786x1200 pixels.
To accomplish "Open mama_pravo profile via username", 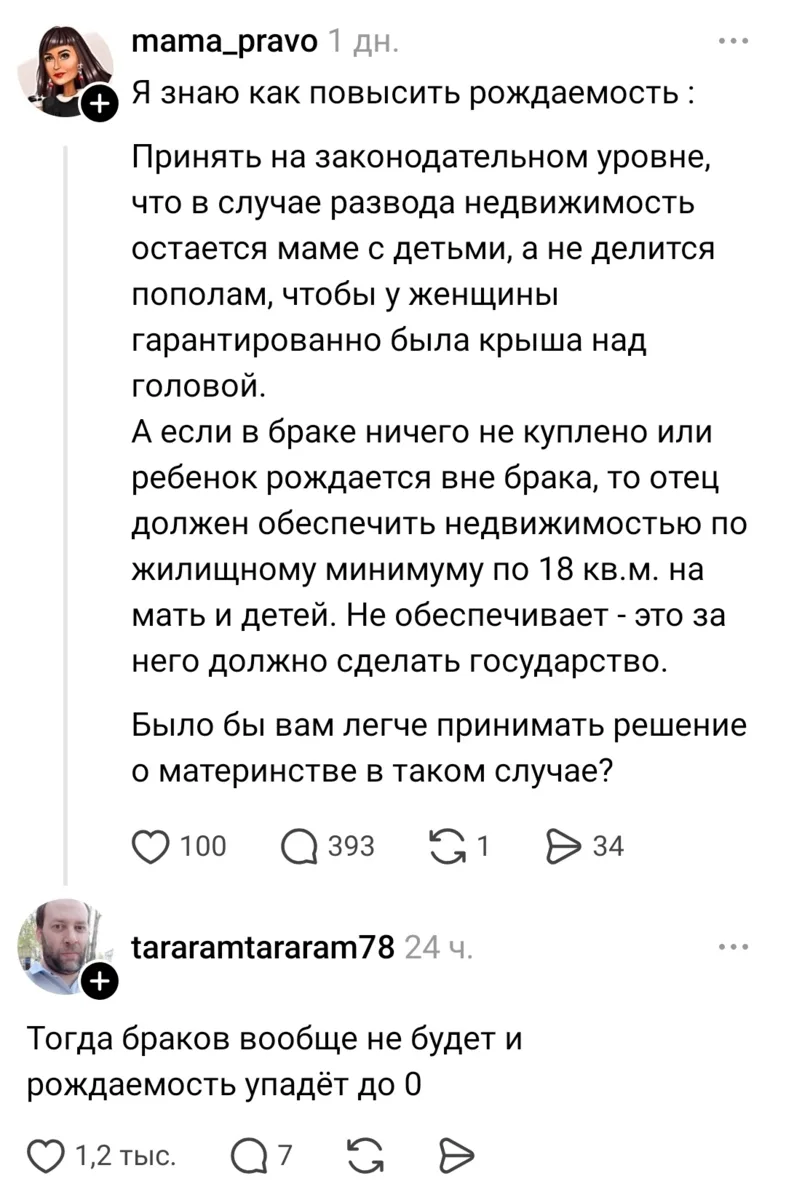I will 225,42.
